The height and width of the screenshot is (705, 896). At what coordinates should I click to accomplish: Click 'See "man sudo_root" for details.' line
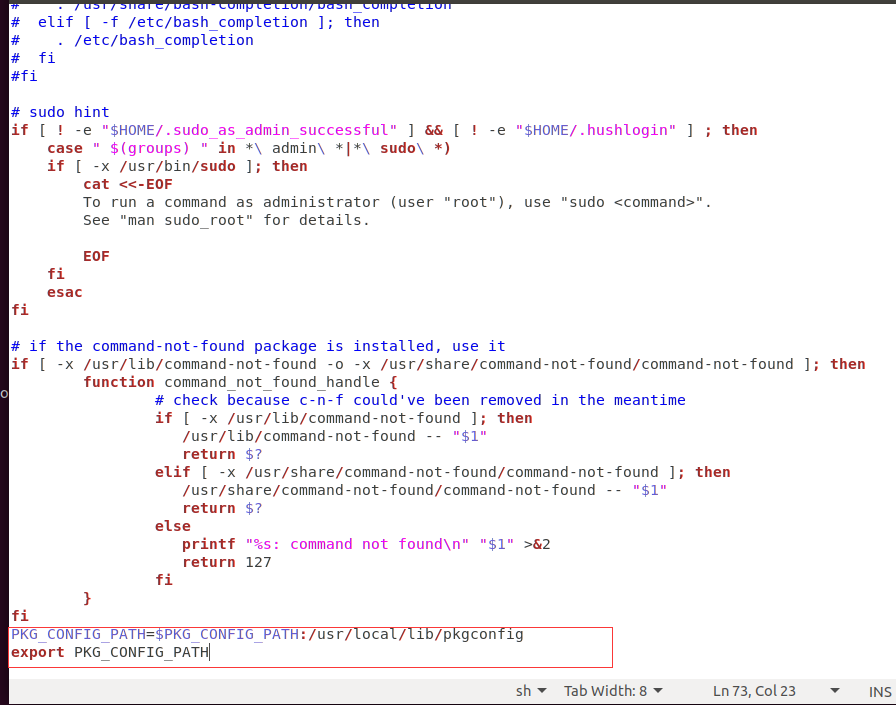tap(226, 221)
